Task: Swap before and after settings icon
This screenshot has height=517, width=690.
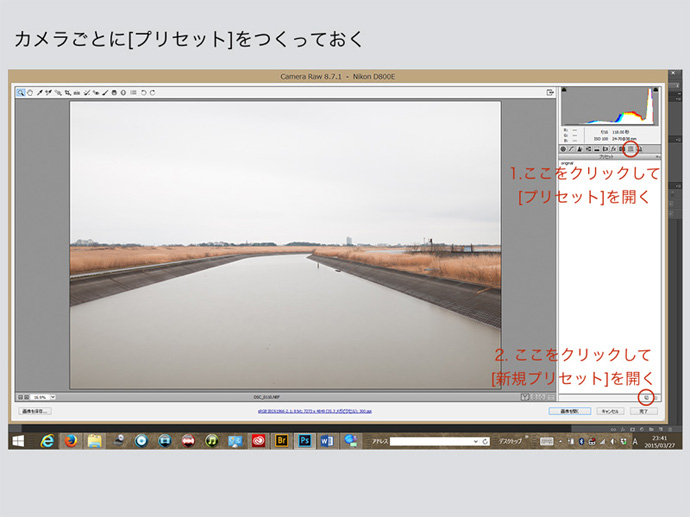Action: (x=534, y=397)
